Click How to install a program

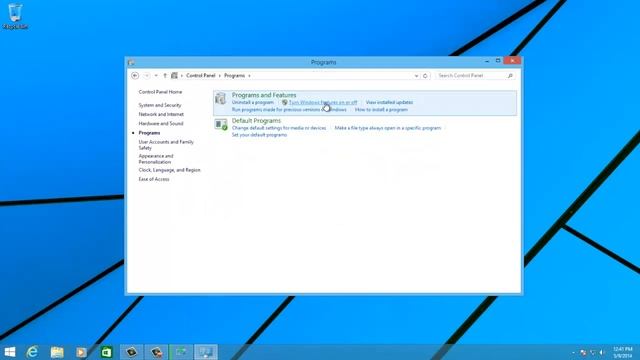point(381,110)
